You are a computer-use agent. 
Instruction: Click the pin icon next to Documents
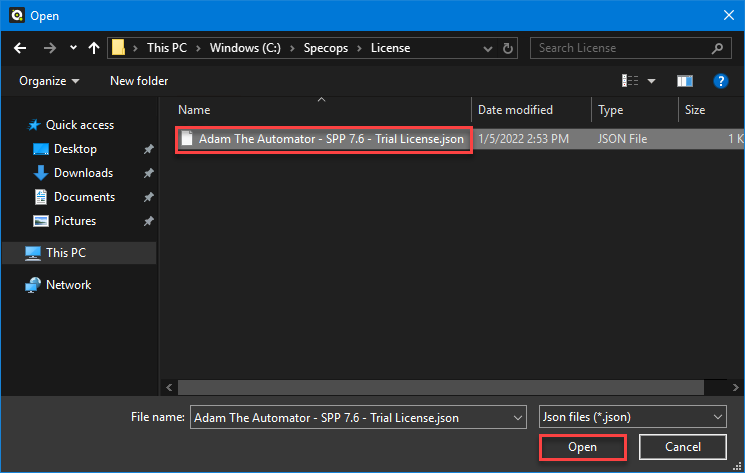point(149,197)
